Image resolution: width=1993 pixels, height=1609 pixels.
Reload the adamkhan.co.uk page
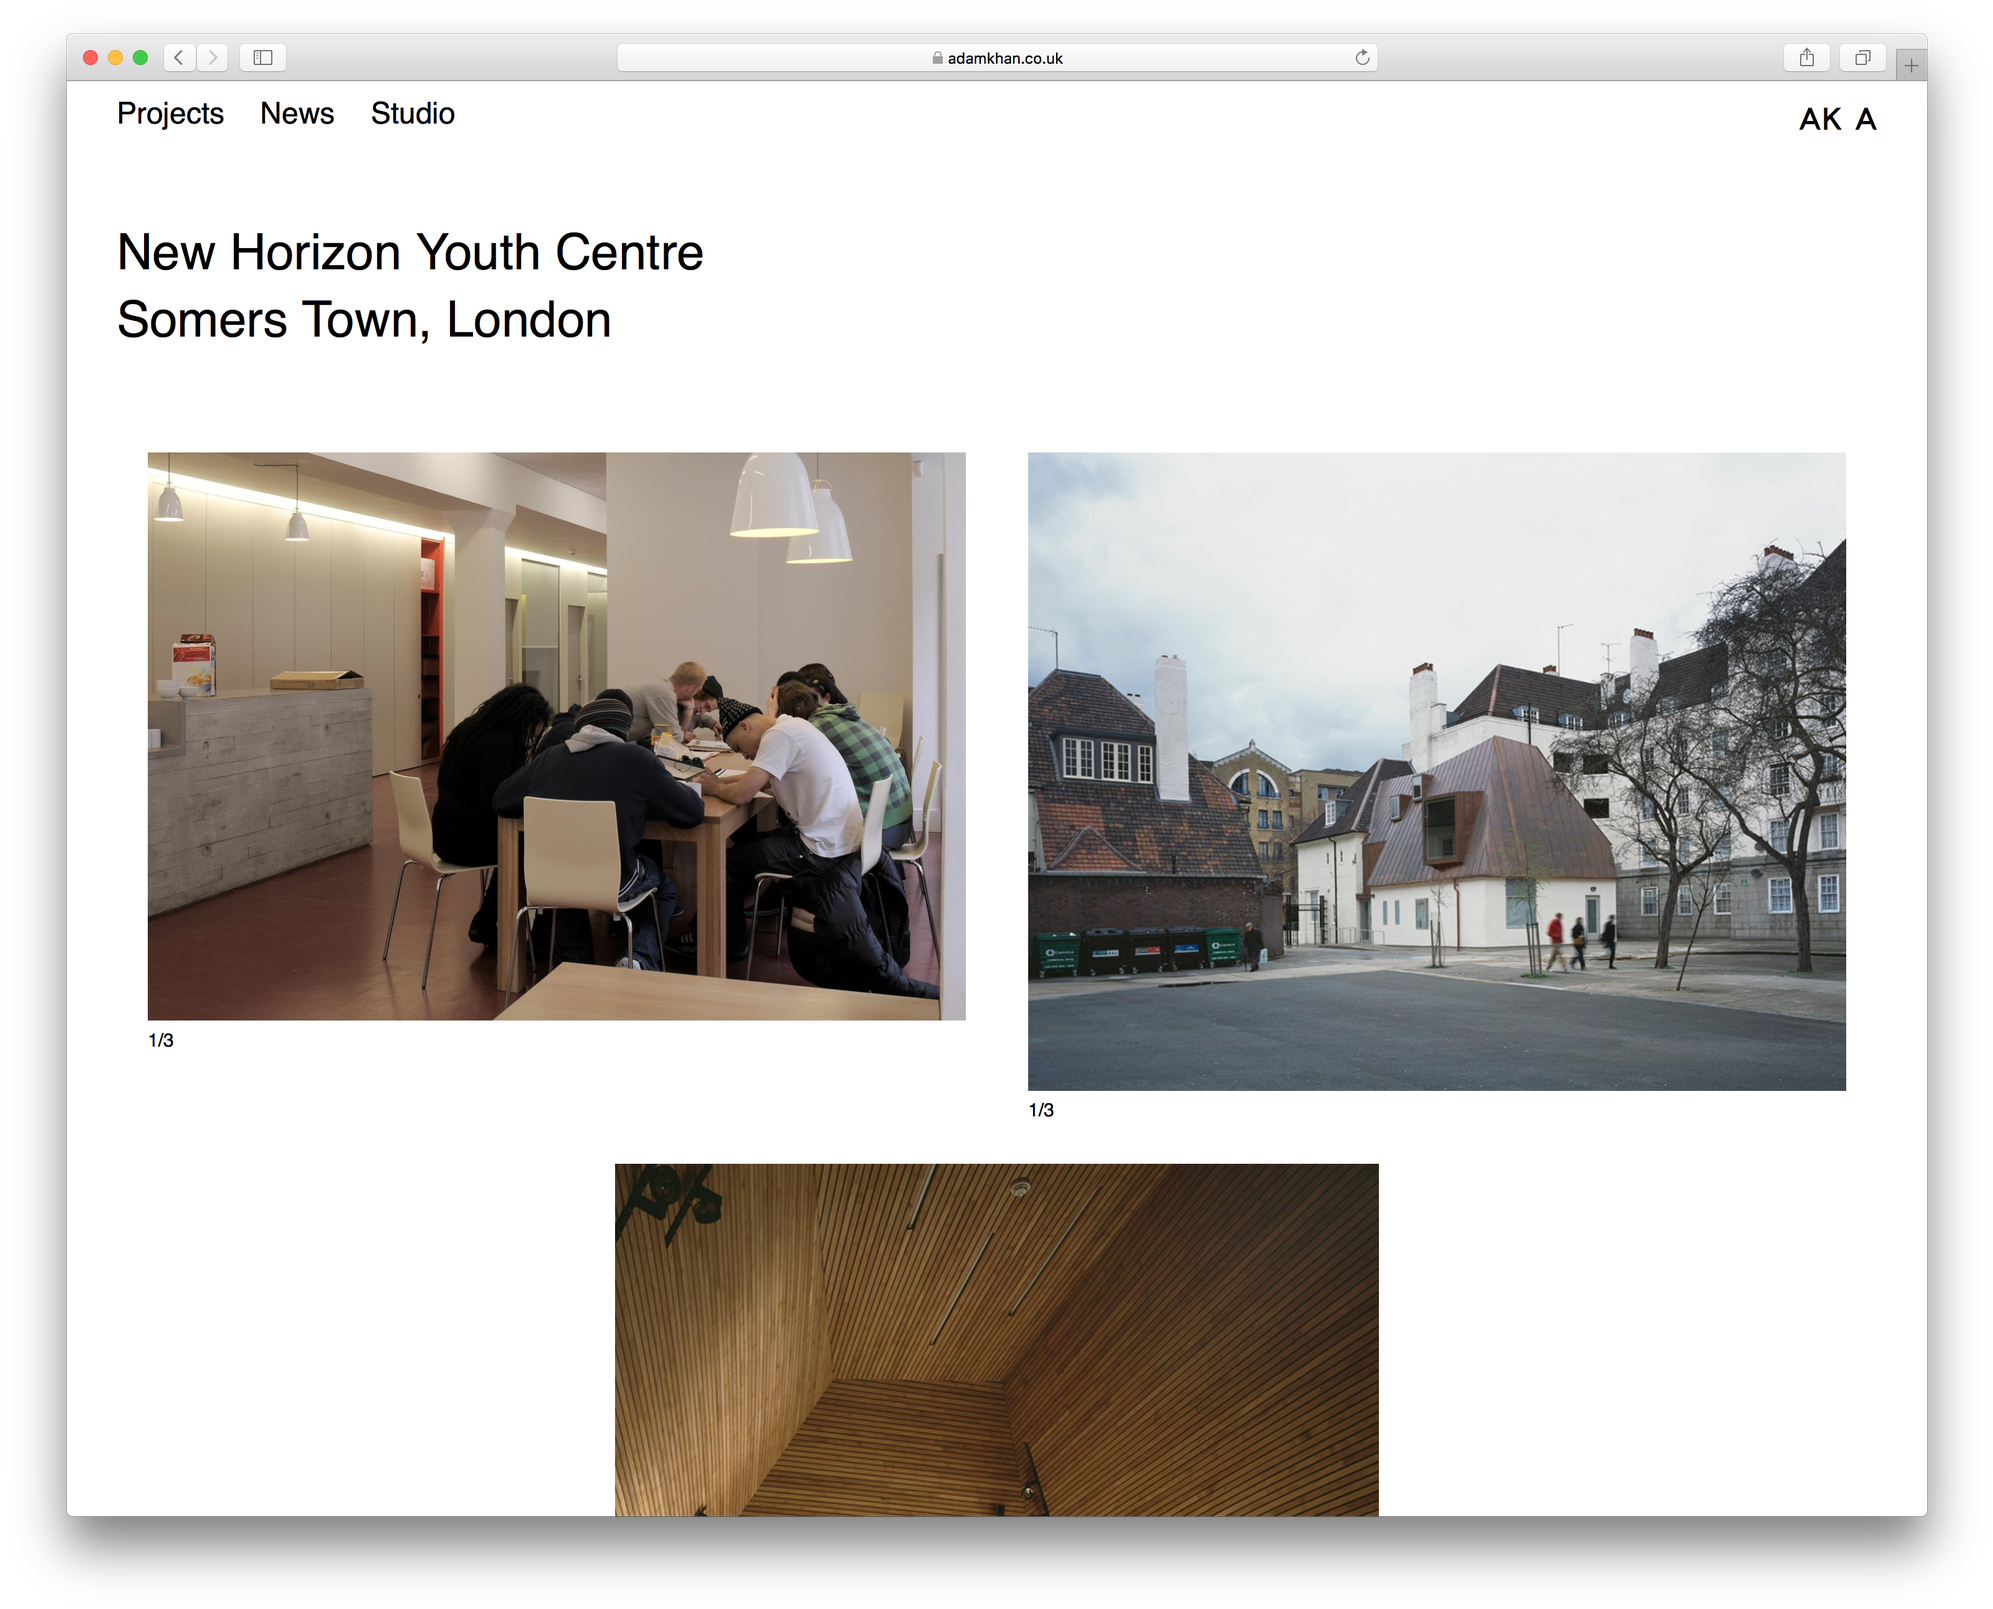tap(1362, 58)
